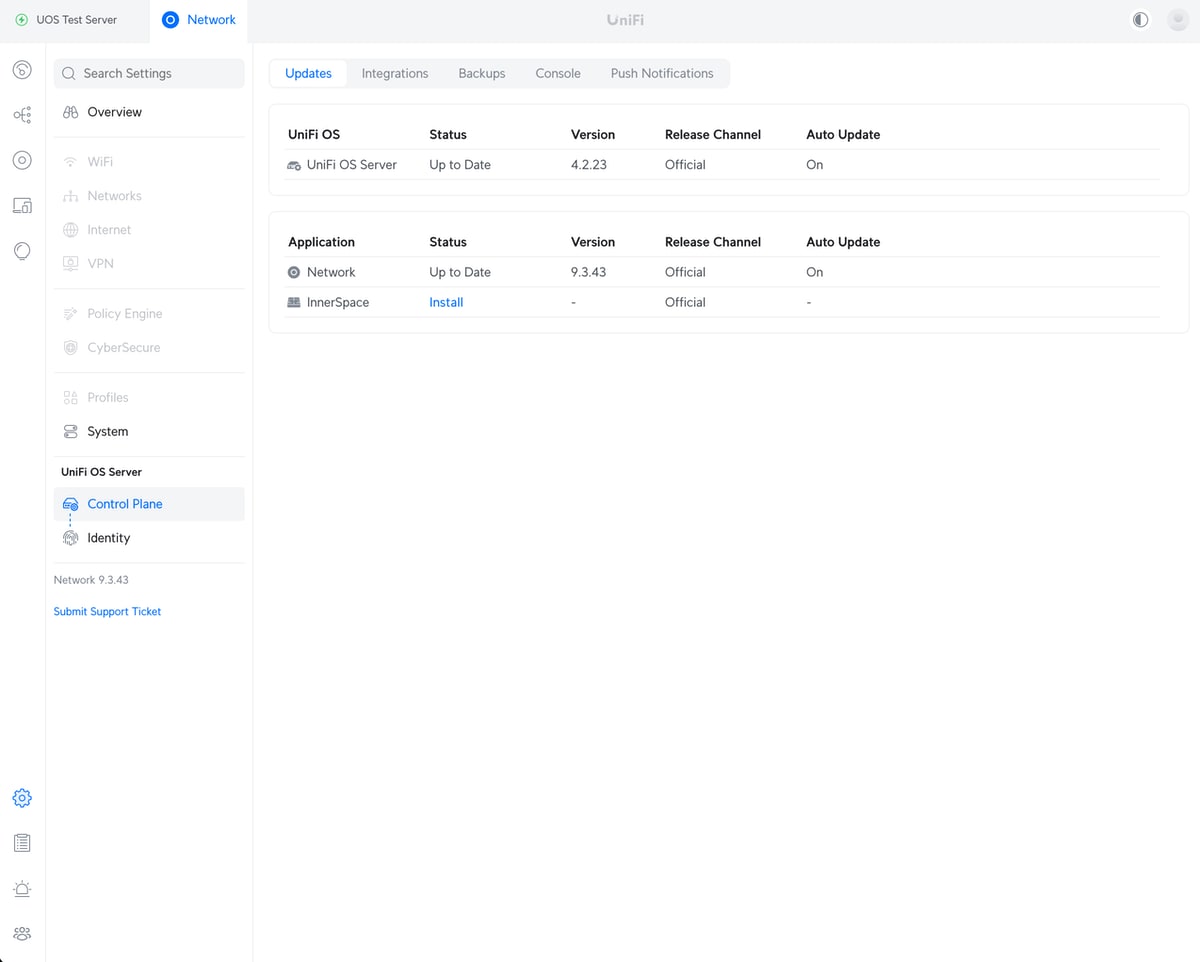Image resolution: width=1200 pixels, height=962 pixels.
Task: Switch to the Integrations tab
Action: (x=394, y=73)
